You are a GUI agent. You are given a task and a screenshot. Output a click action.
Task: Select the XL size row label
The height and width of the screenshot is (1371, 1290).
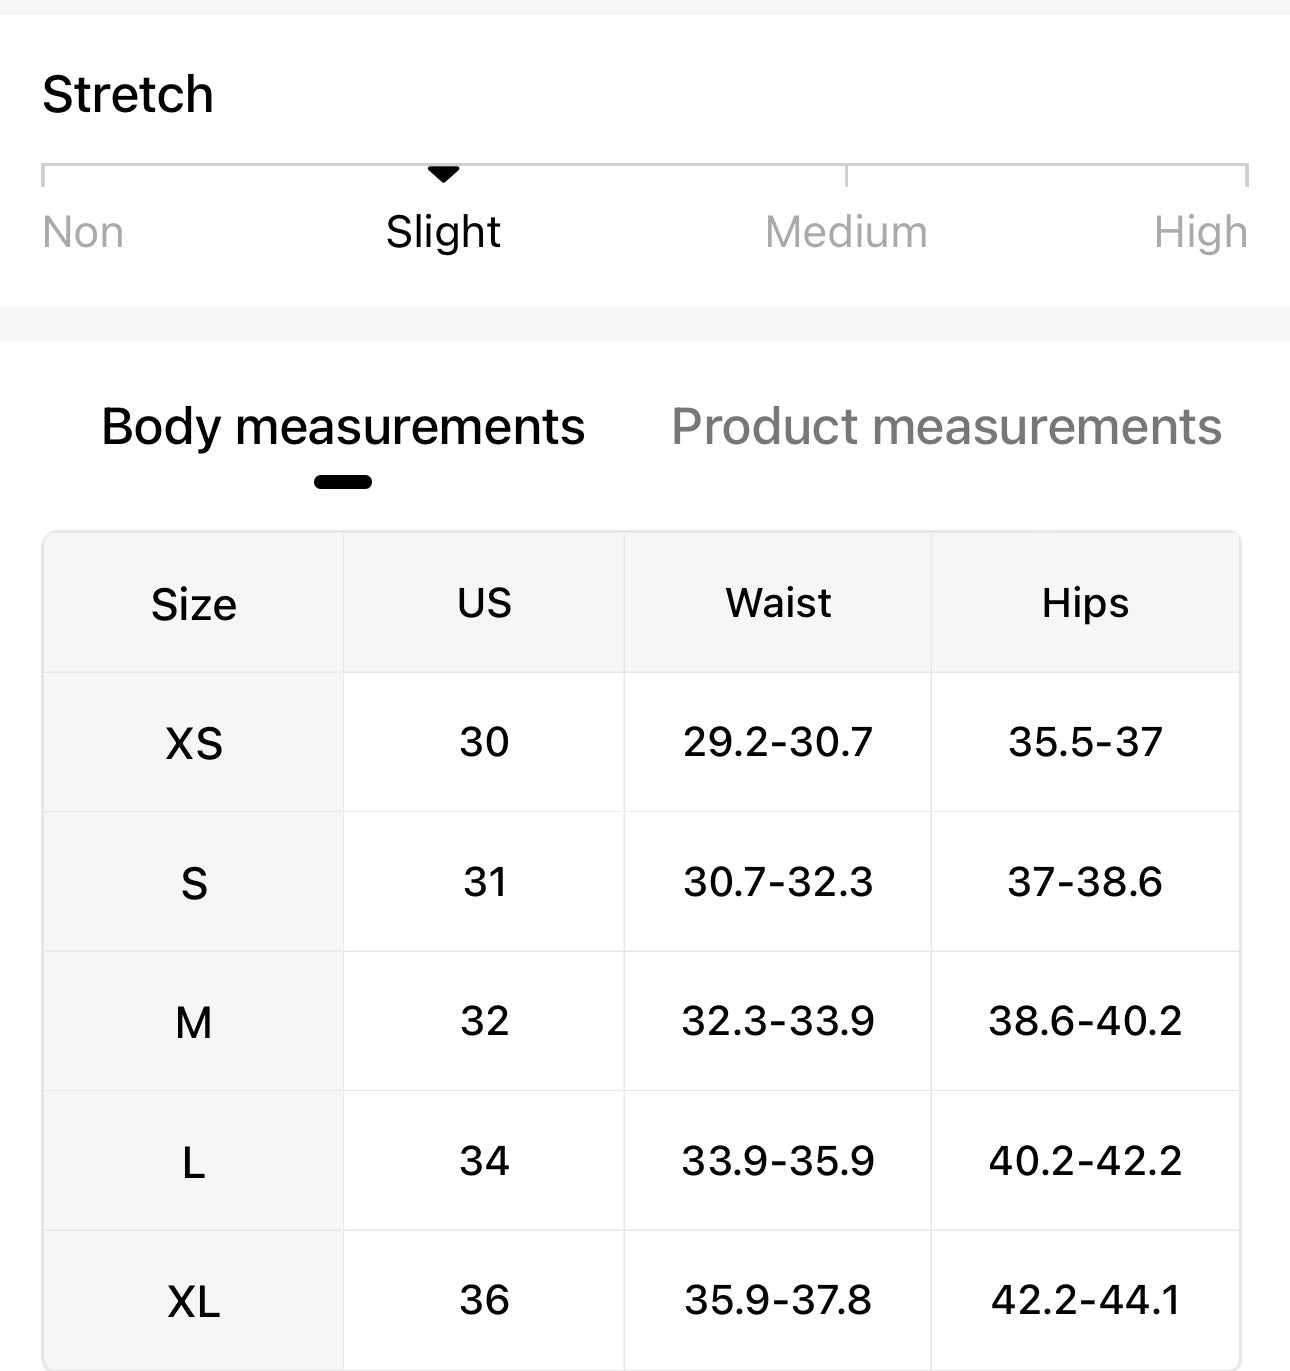[194, 1301]
